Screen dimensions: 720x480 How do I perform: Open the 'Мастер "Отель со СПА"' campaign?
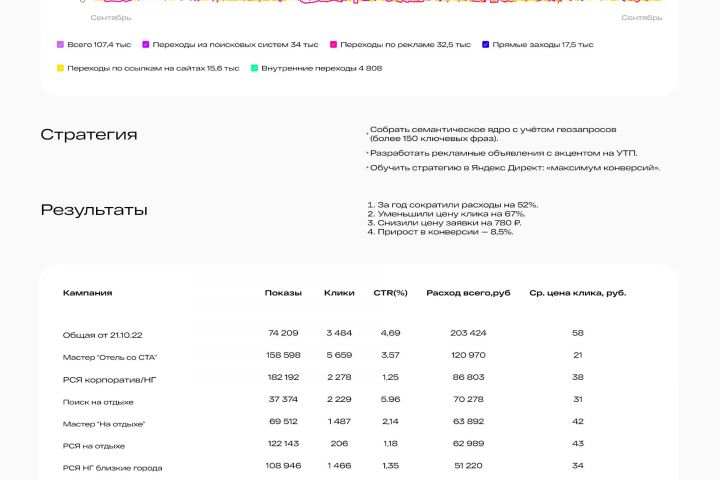click(110, 357)
